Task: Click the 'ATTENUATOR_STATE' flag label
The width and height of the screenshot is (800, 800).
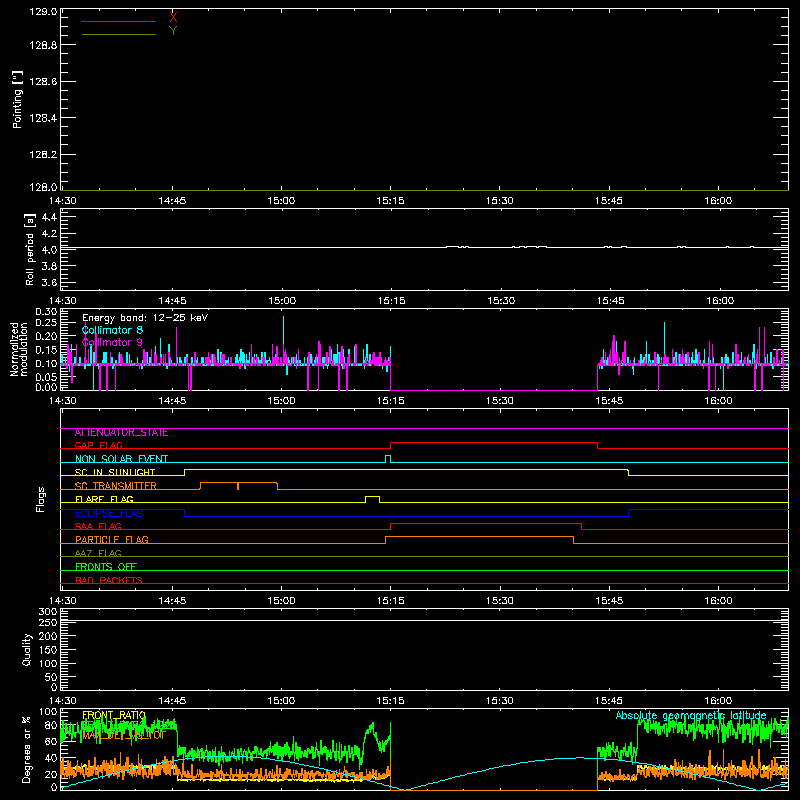Action: click(121, 433)
